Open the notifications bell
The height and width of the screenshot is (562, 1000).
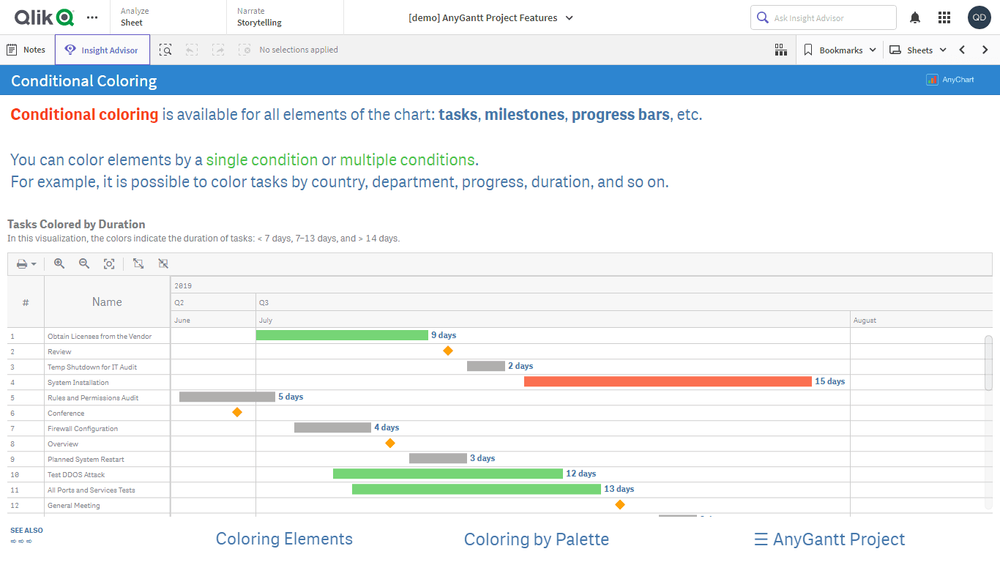[915, 18]
